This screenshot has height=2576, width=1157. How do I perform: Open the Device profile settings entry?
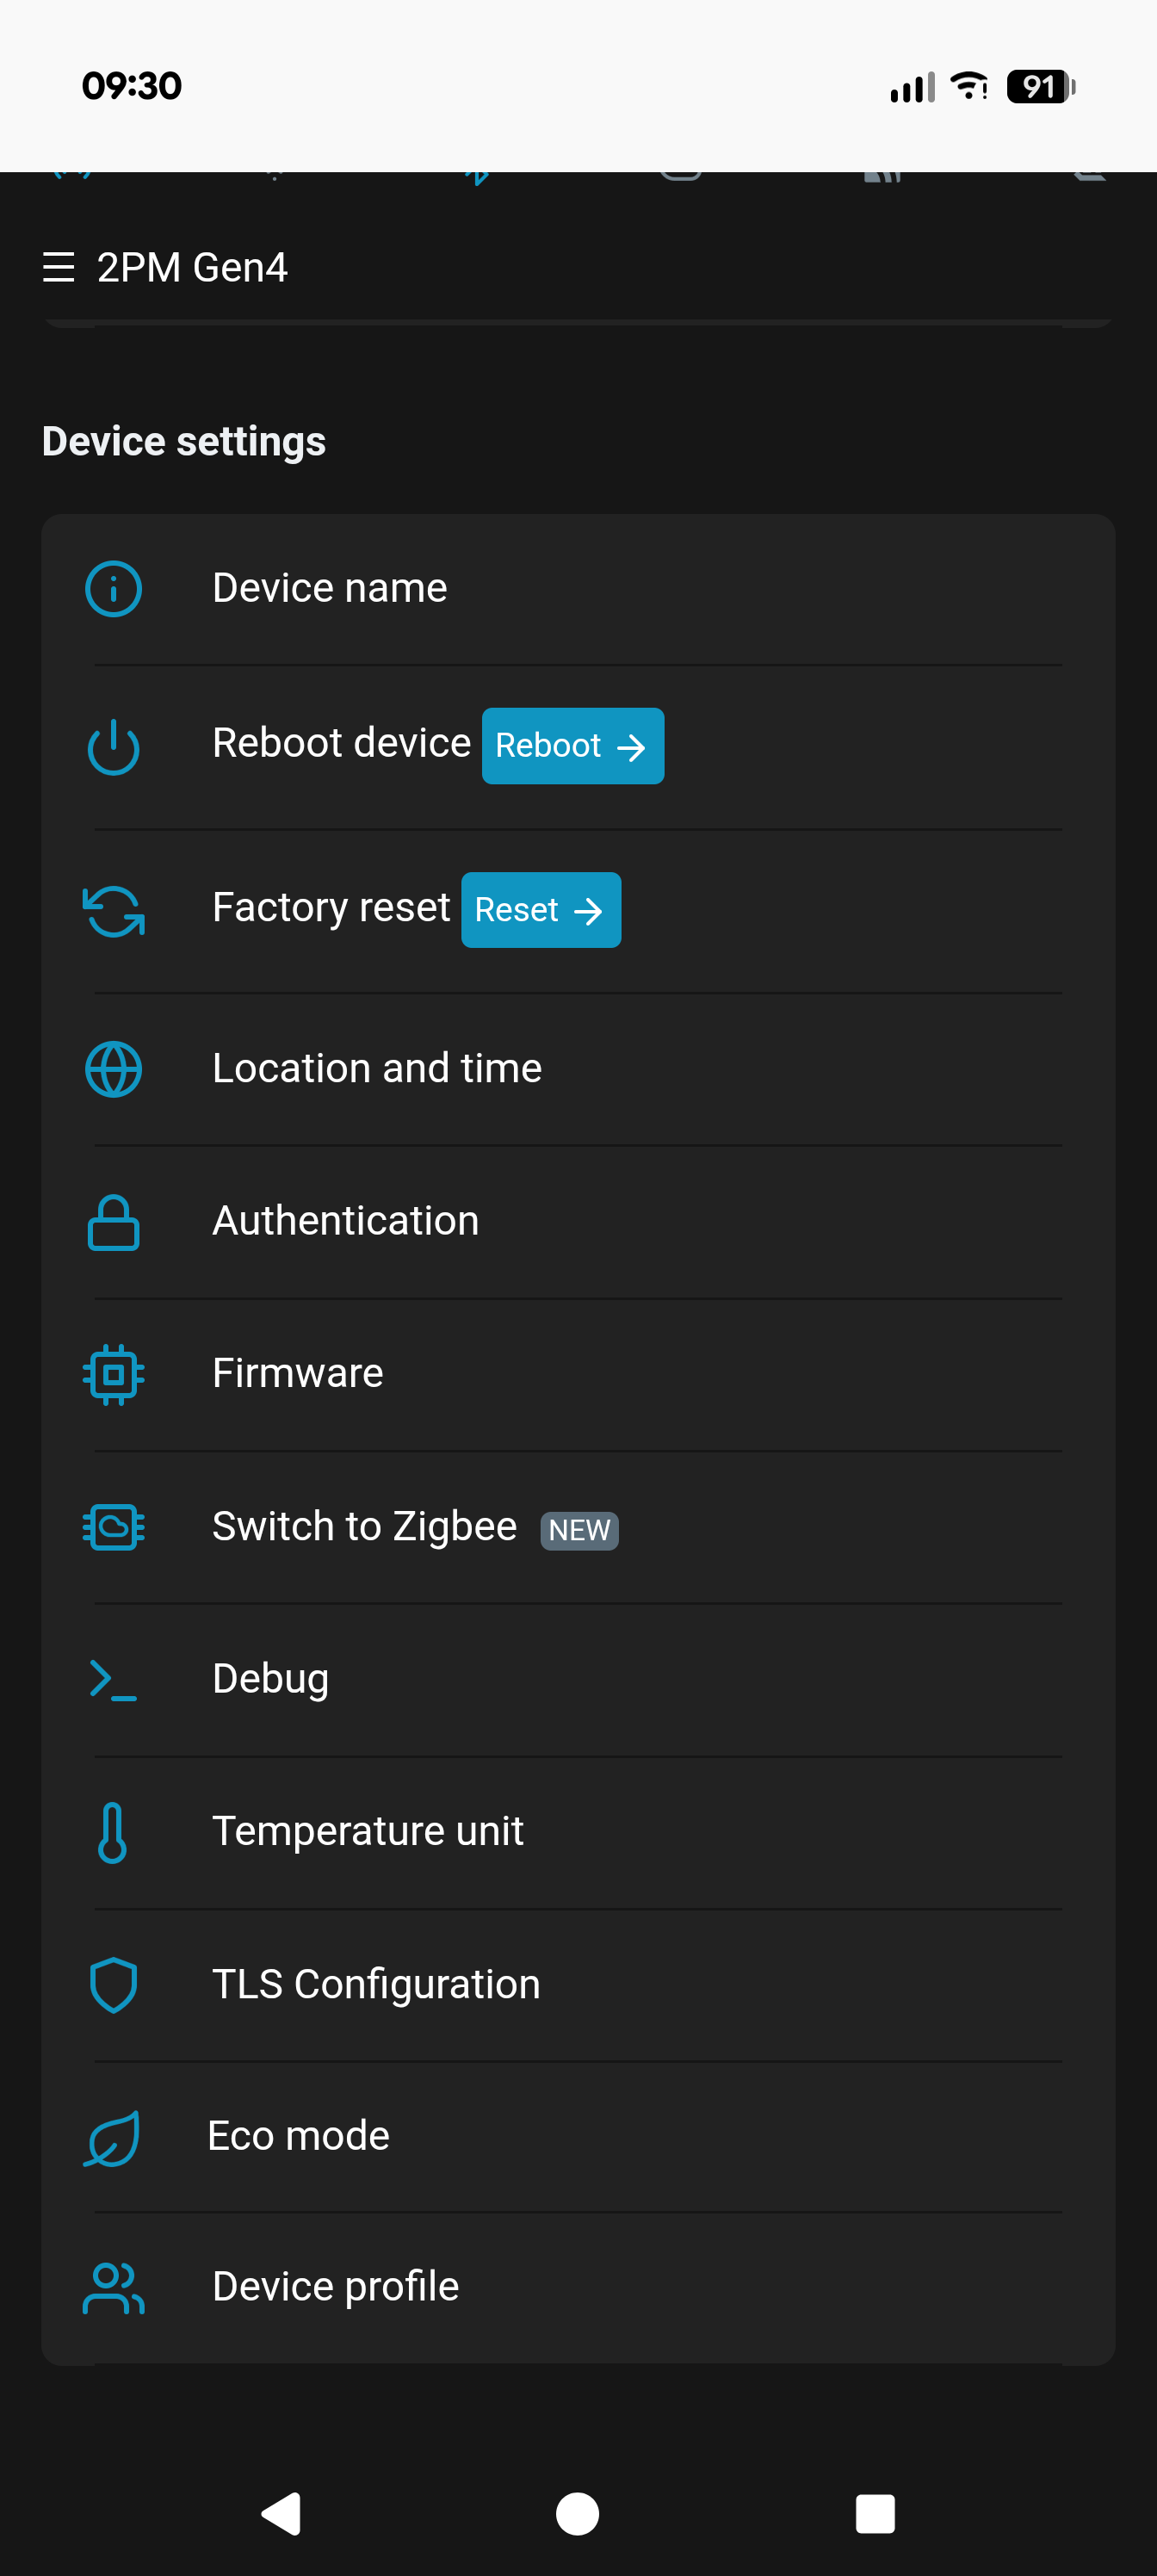[578, 2287]
